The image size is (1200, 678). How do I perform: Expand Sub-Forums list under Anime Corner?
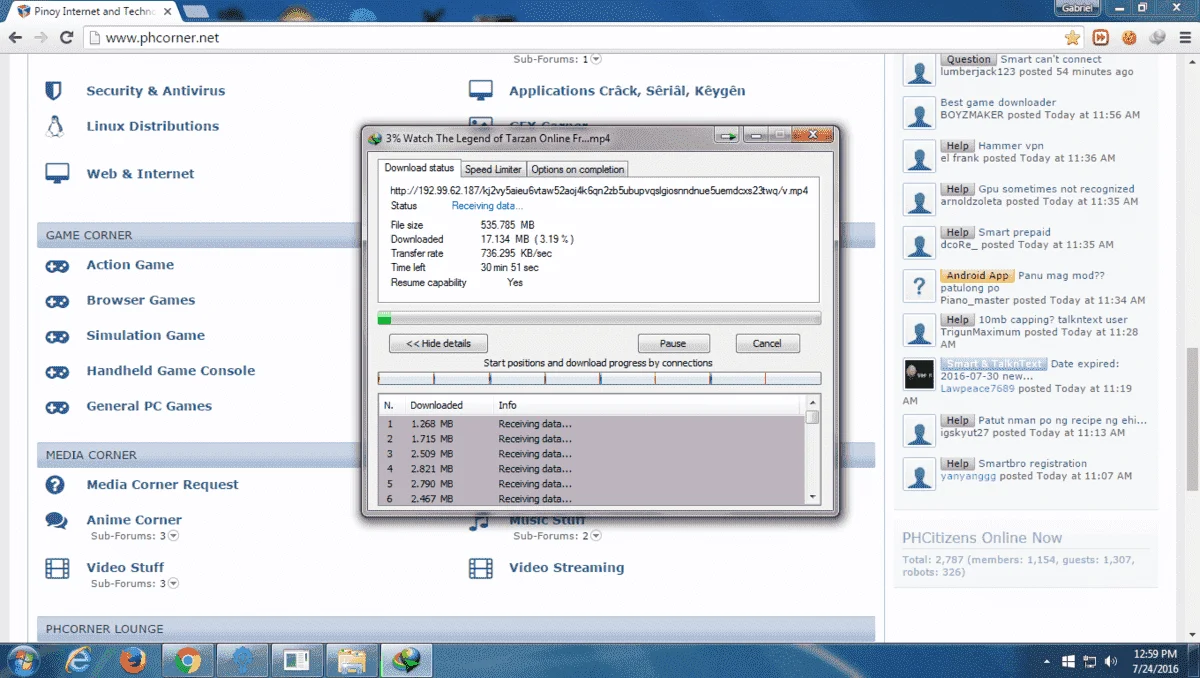pos(173,536)
